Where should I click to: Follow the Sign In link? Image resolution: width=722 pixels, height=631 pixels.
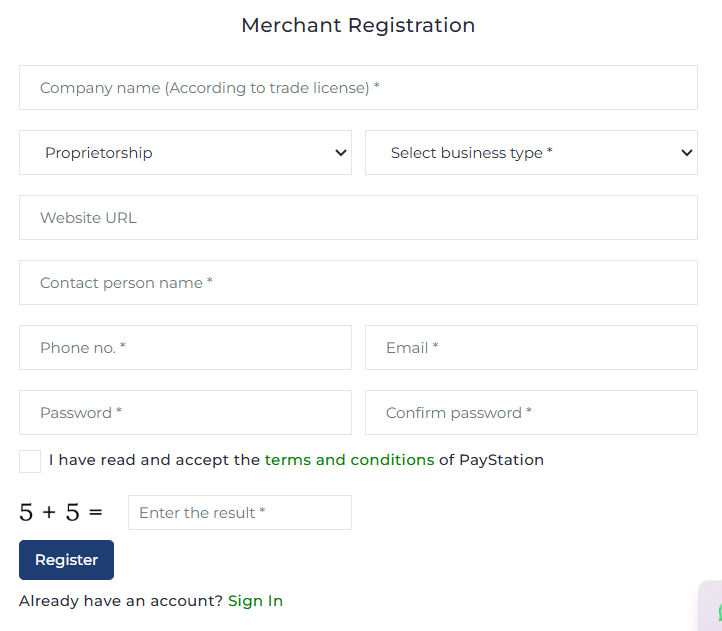(x=255, y=601)
